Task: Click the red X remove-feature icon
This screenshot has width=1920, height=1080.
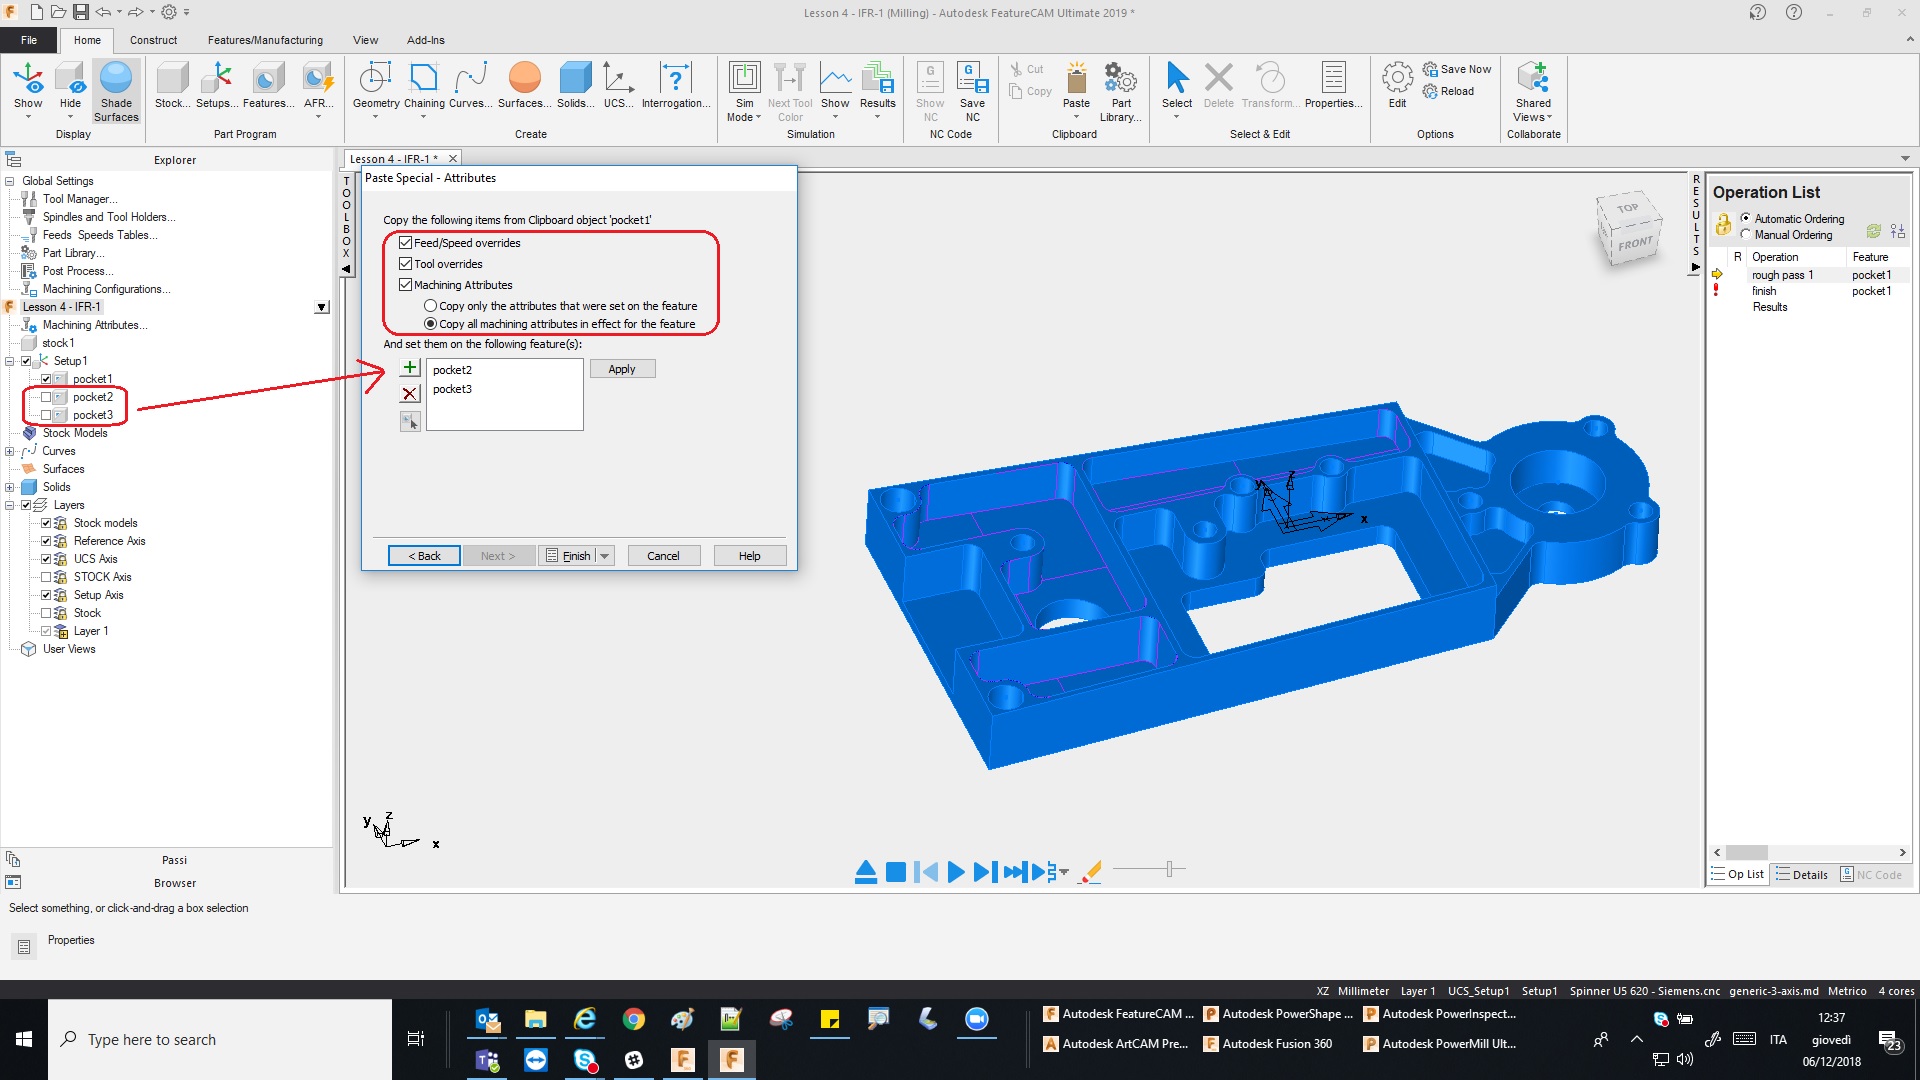Action: [410, 394]
